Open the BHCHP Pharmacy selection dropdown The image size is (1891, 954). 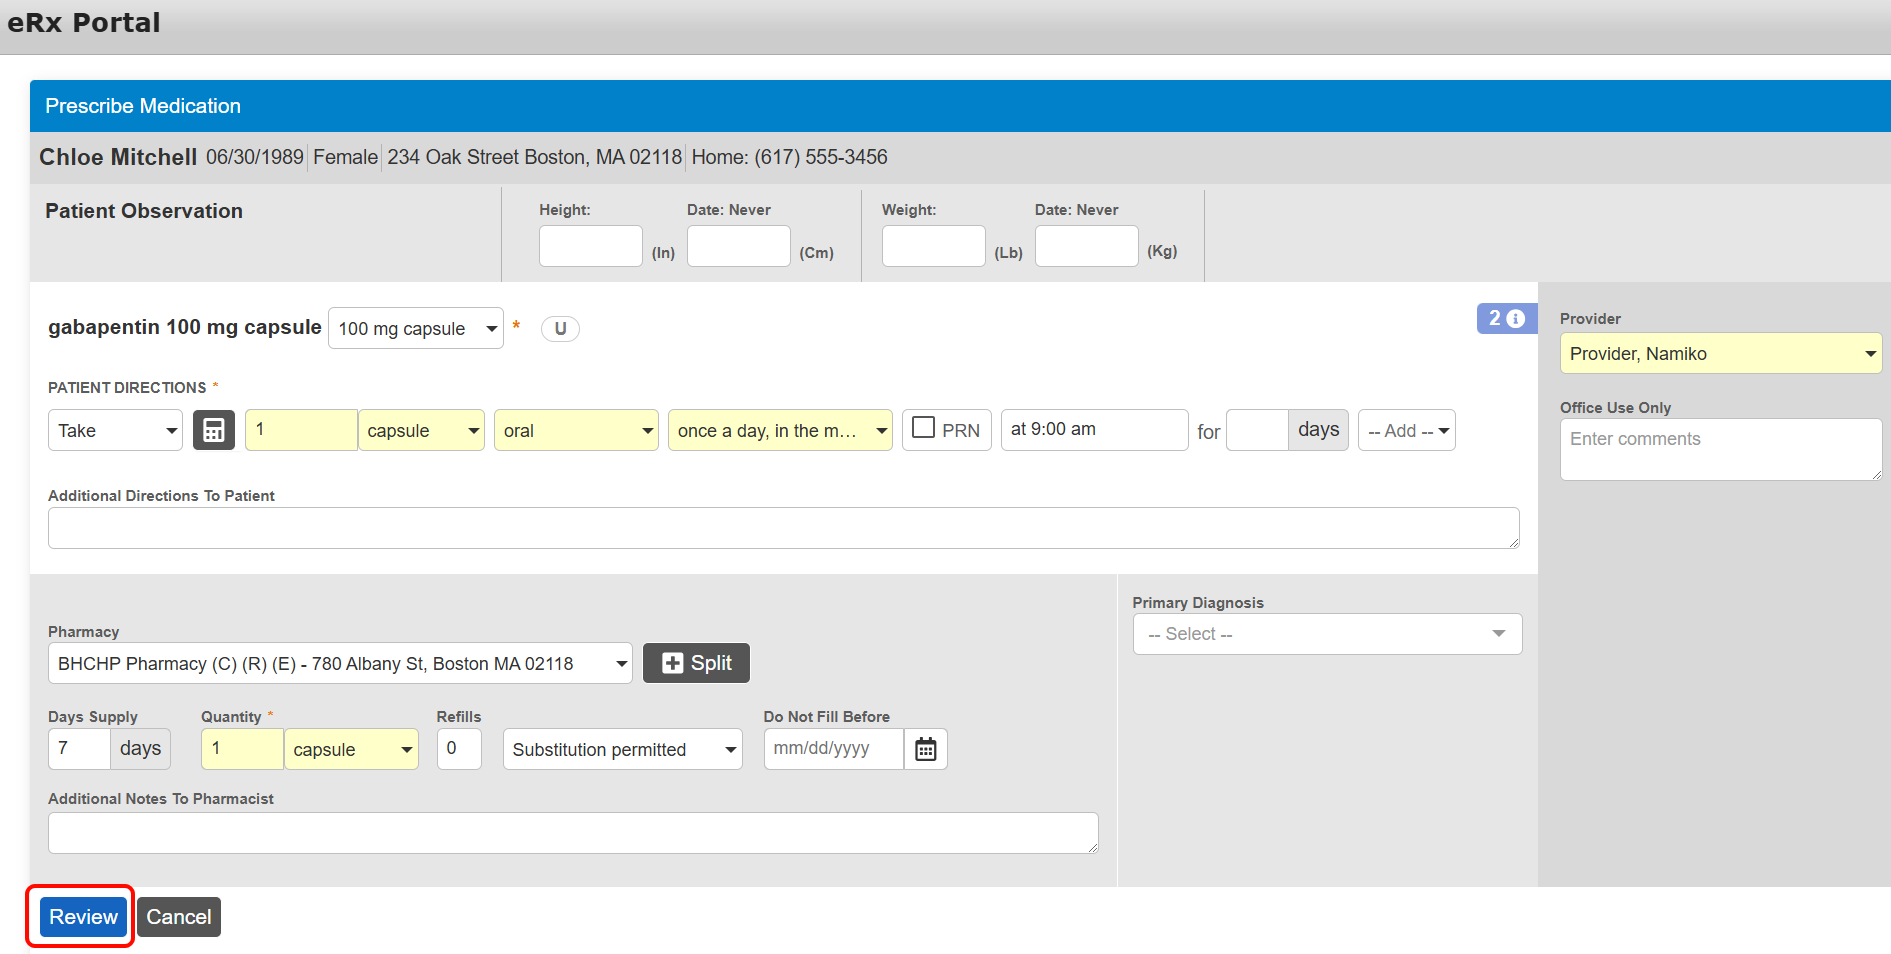[x=340, y=663]
